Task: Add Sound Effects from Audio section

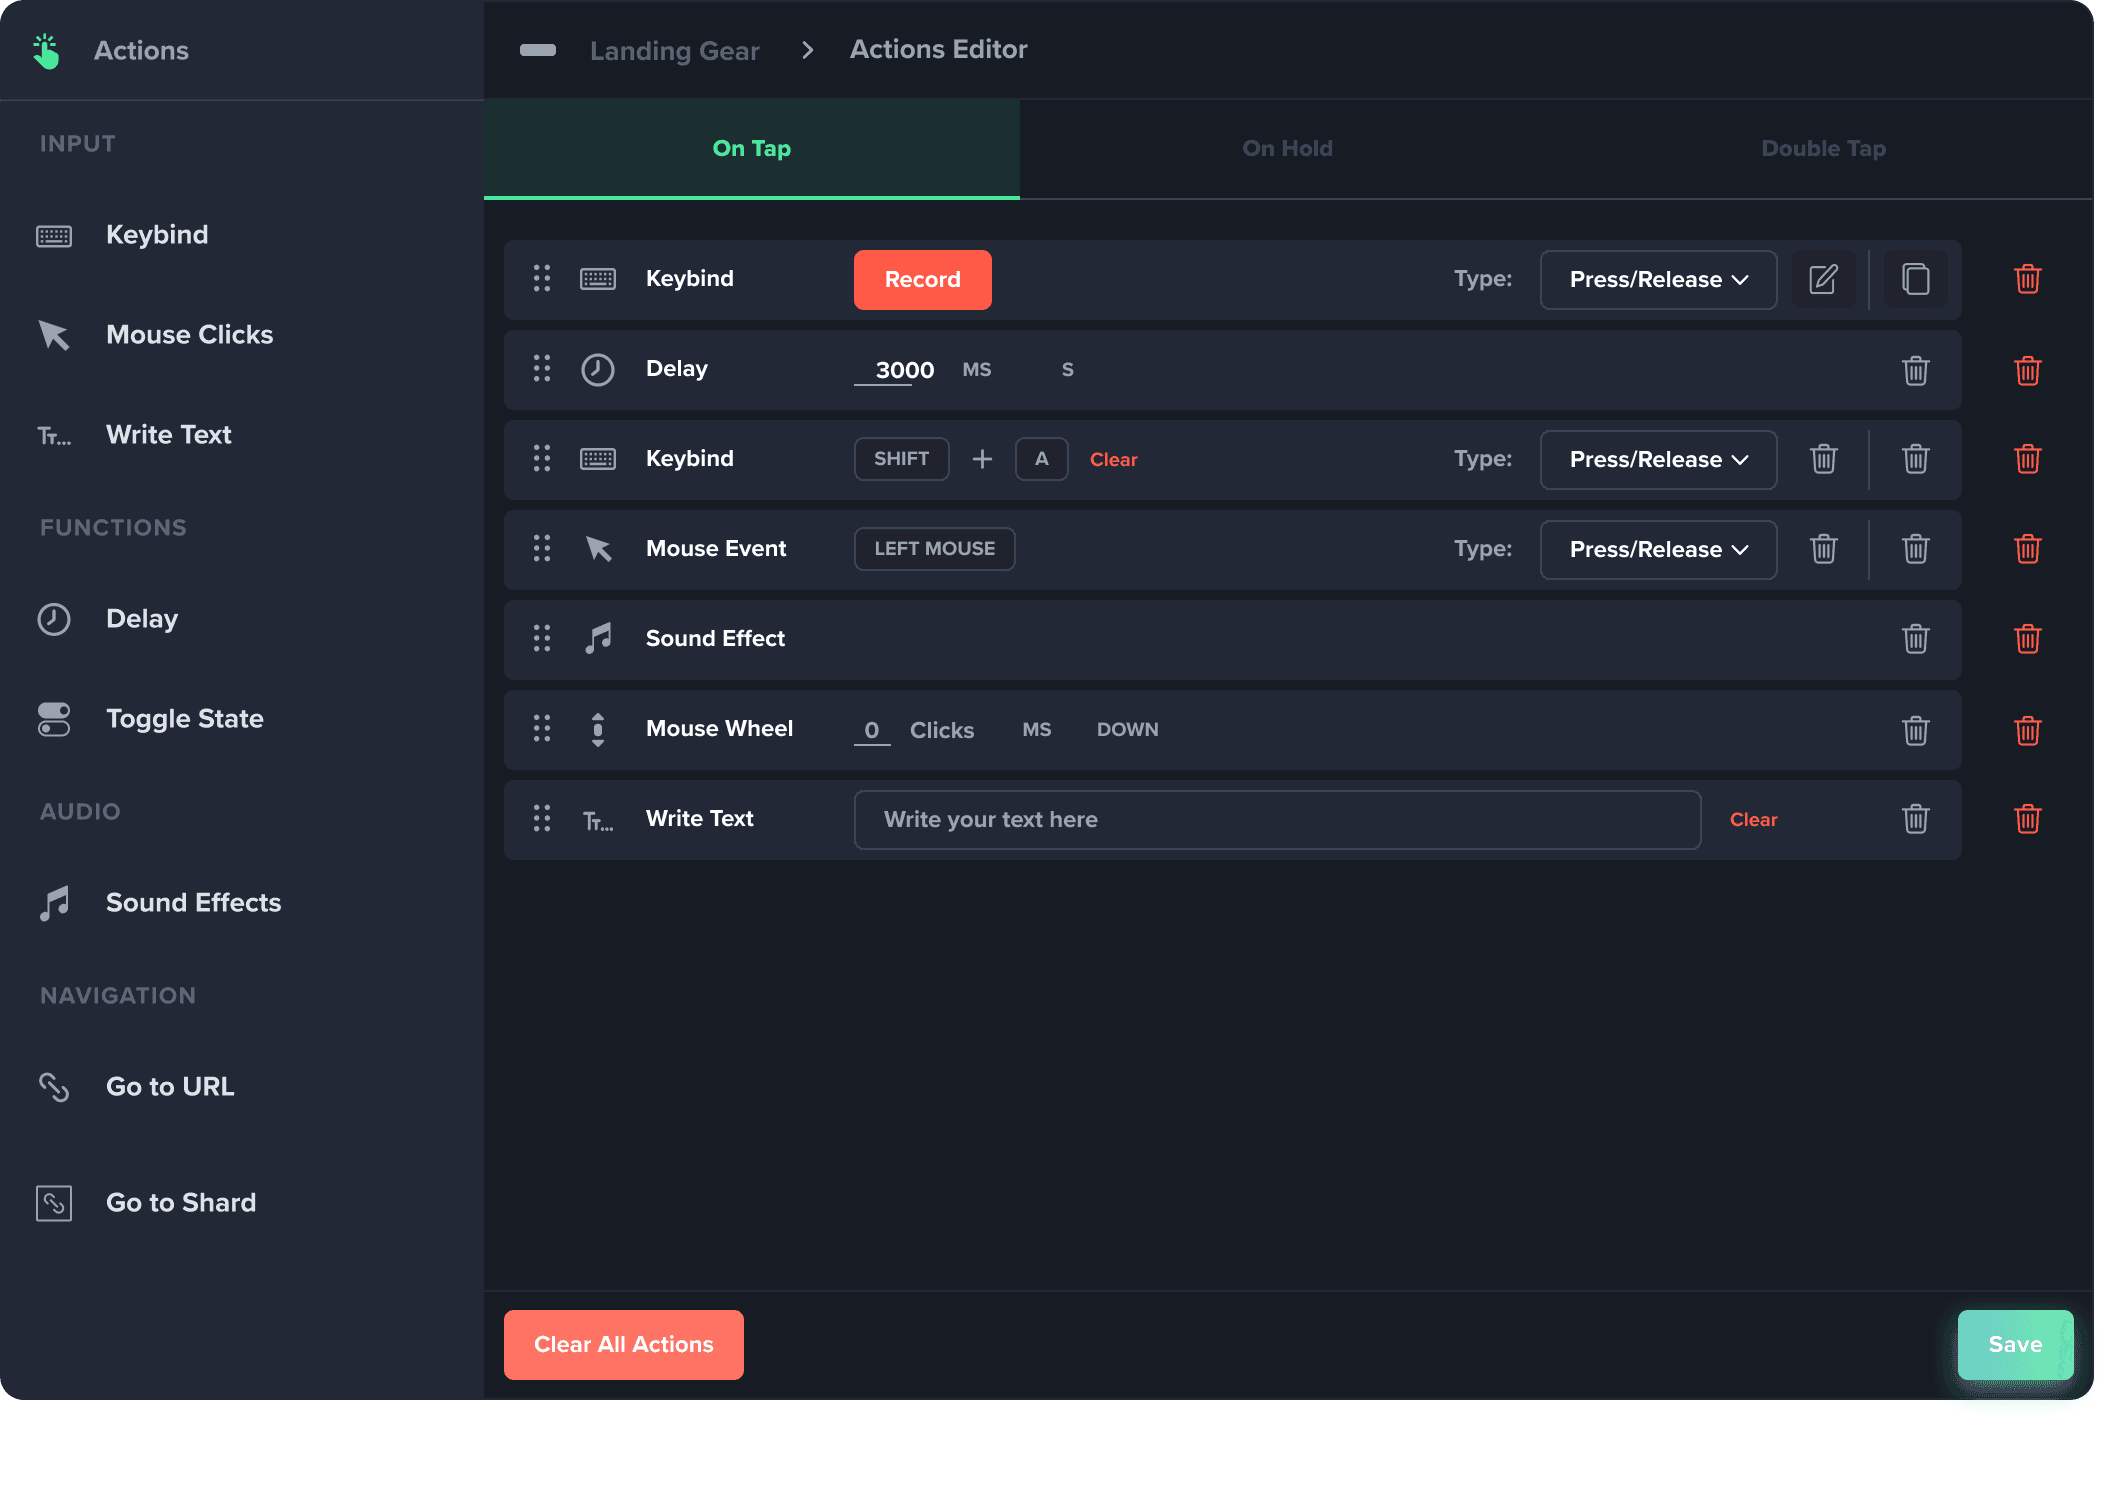Action: click(x=193, y=903)
